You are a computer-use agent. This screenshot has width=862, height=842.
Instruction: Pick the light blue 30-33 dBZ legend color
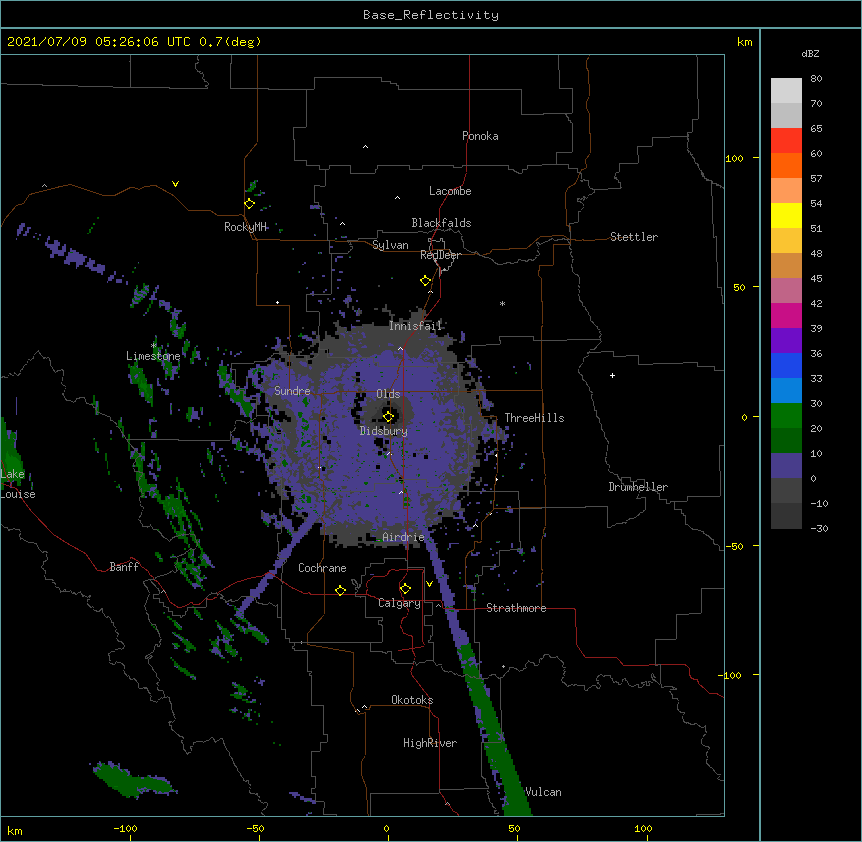(786, 391)
